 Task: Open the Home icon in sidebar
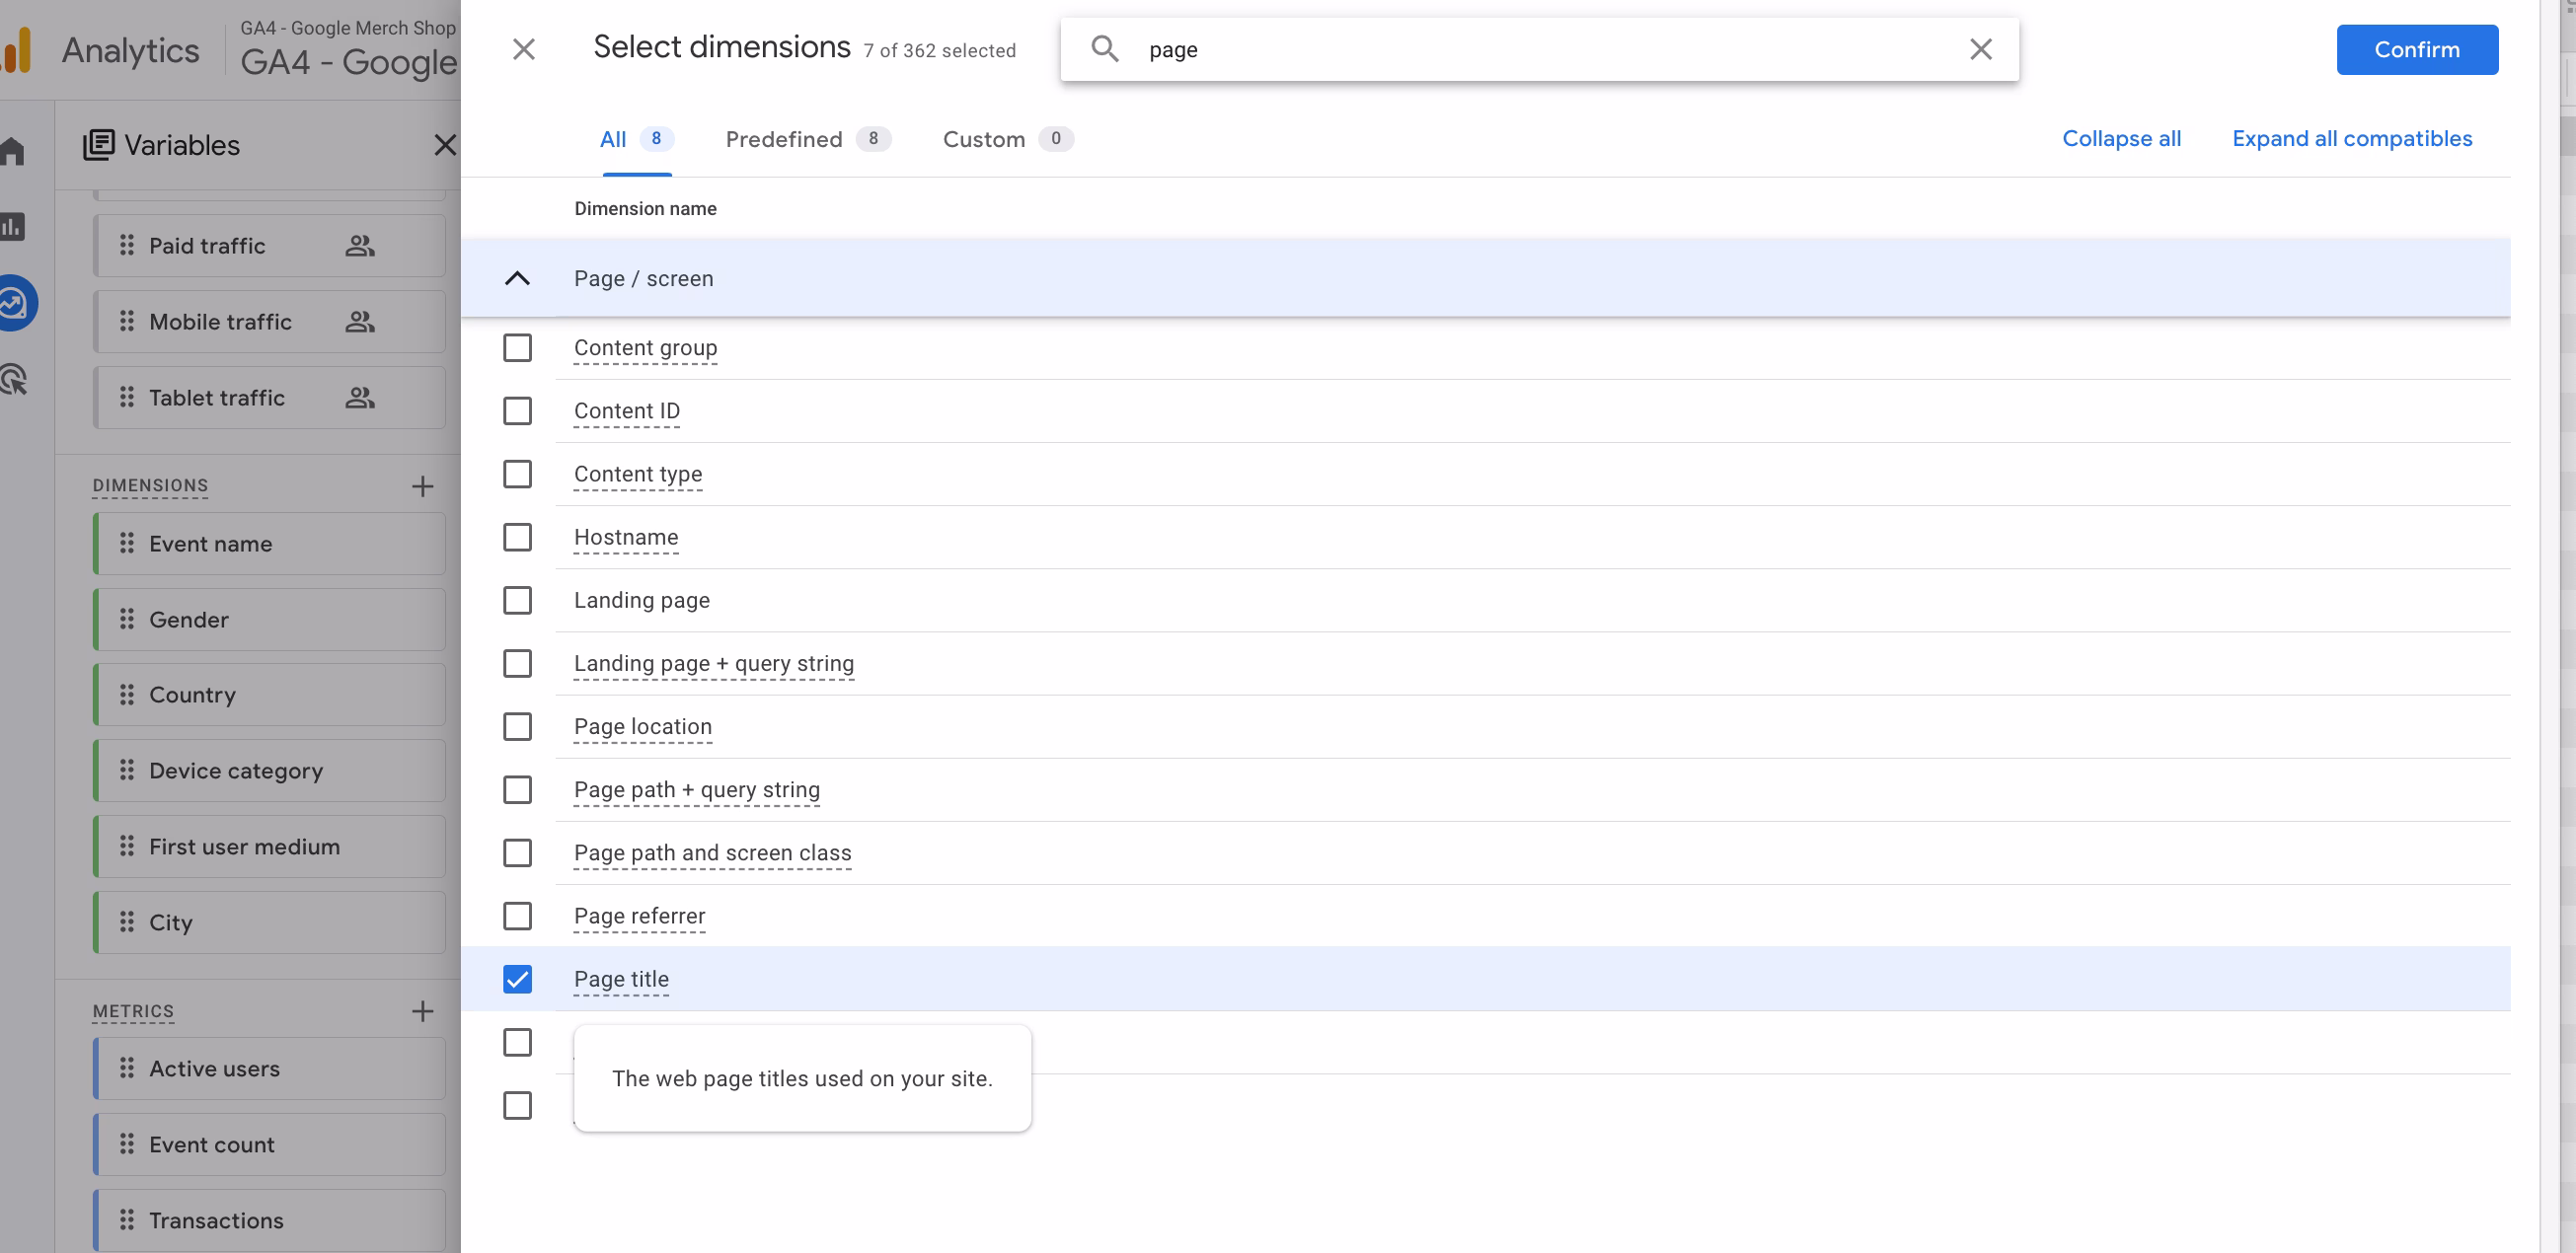coord(14,151)
